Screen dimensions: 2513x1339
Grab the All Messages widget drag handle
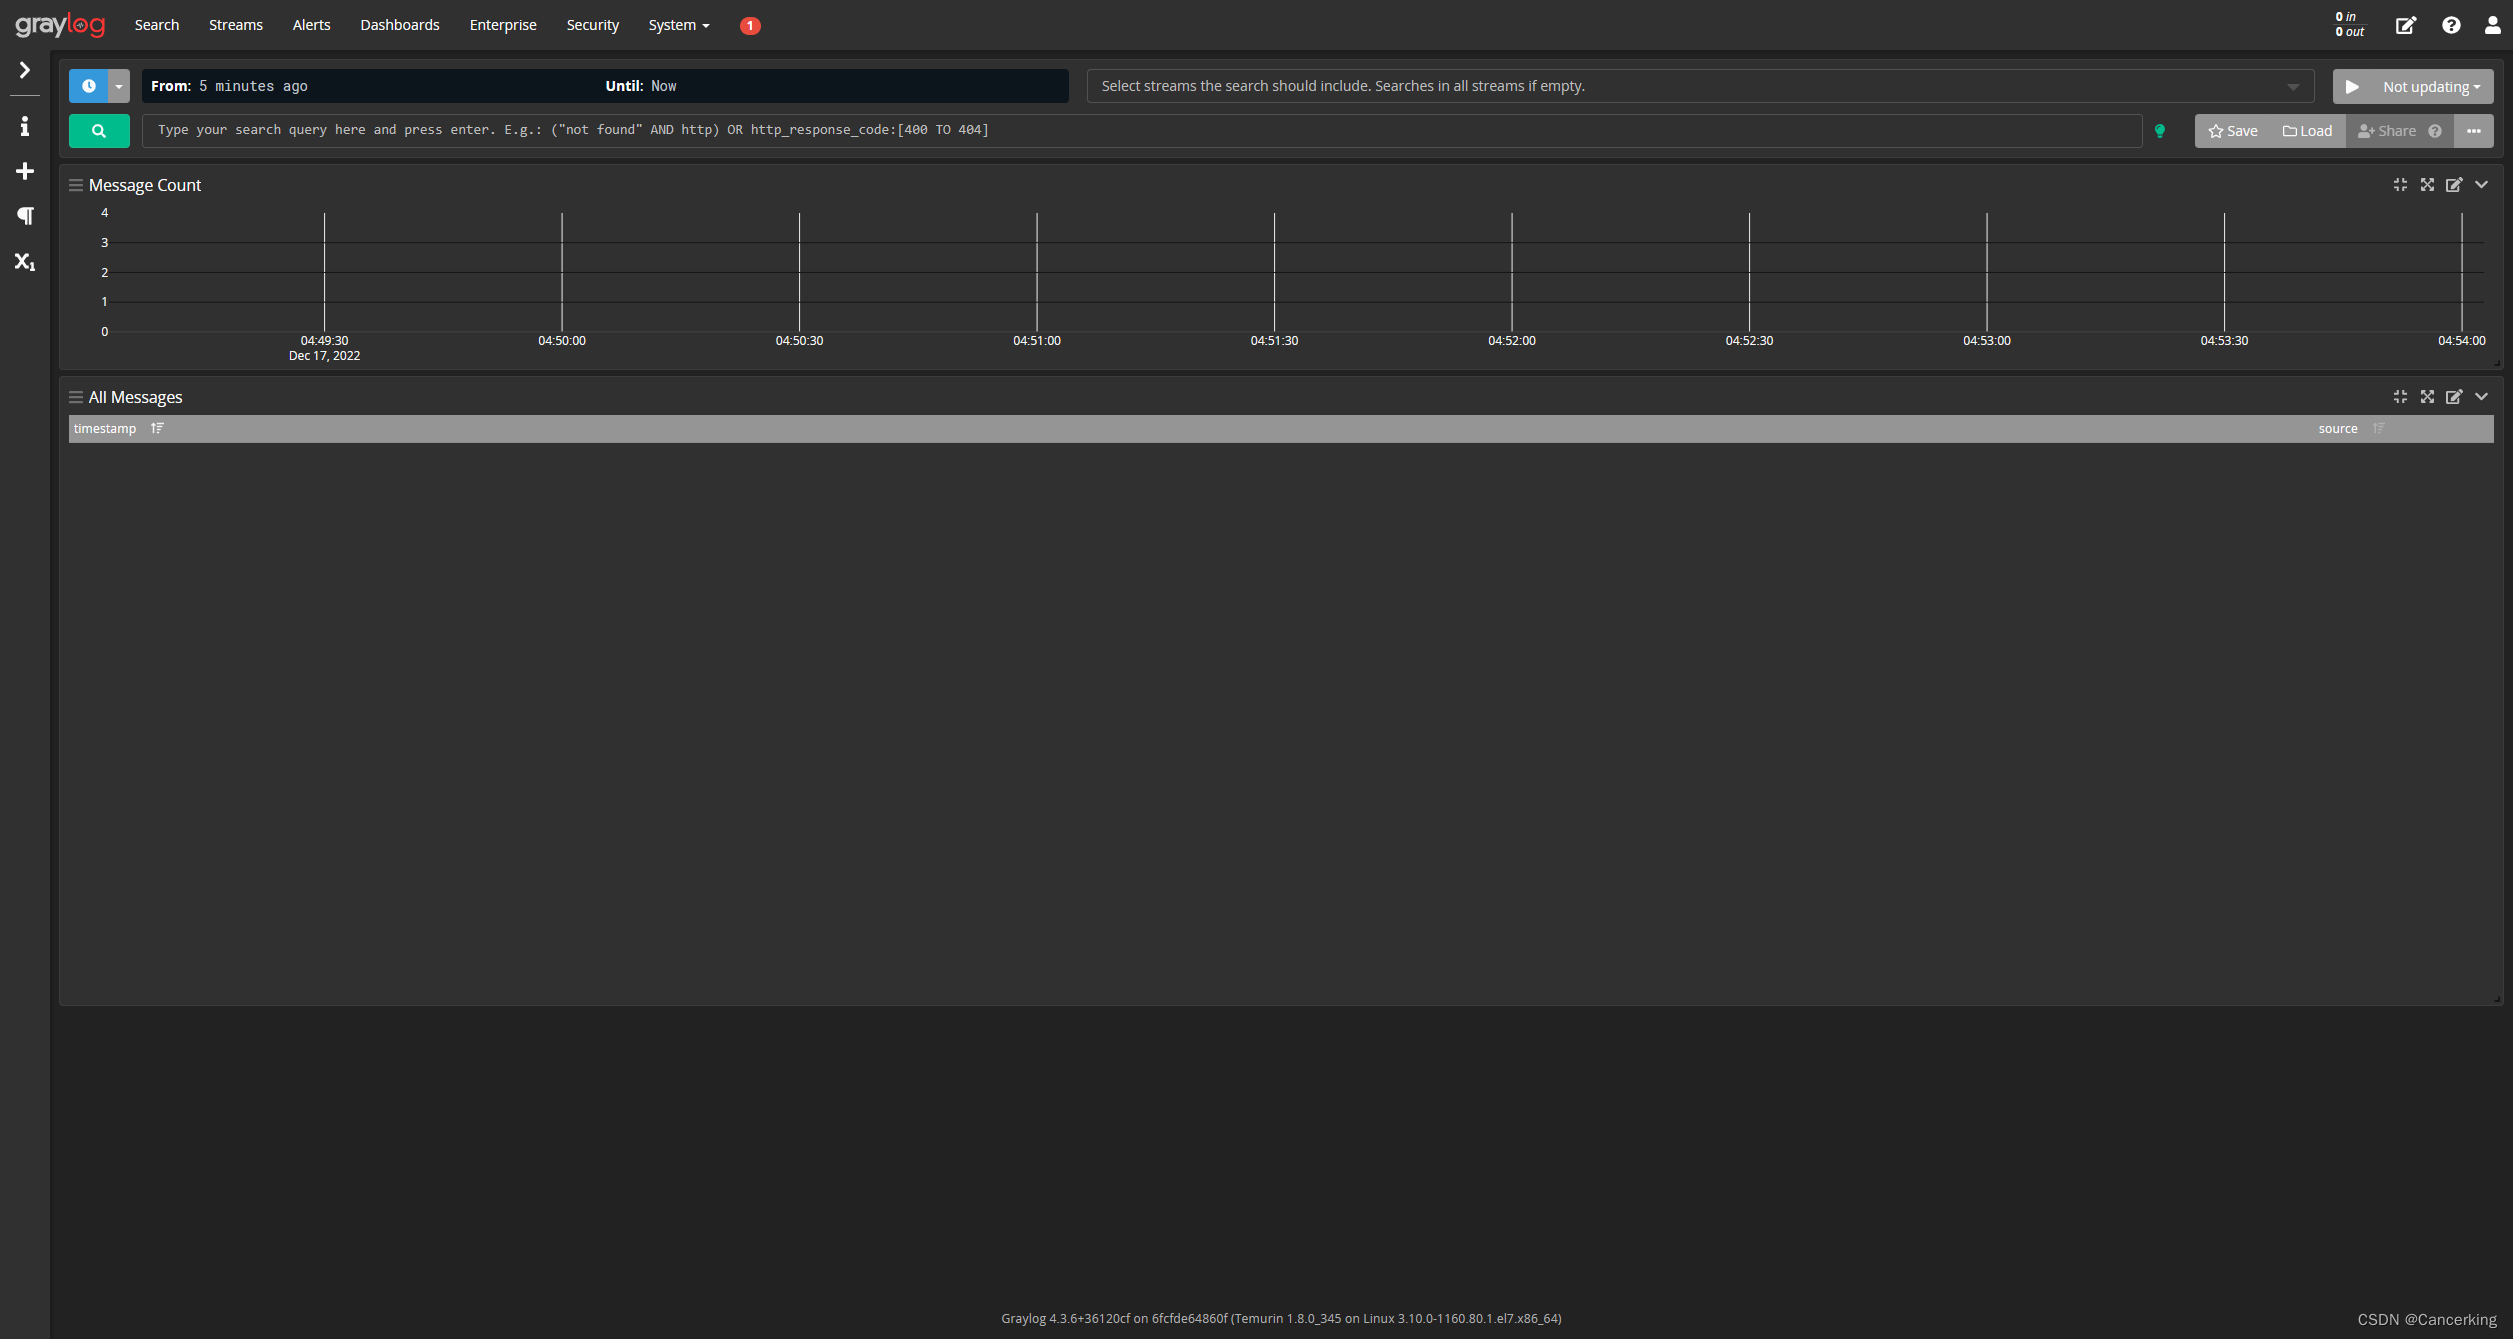tap(76, 397)
